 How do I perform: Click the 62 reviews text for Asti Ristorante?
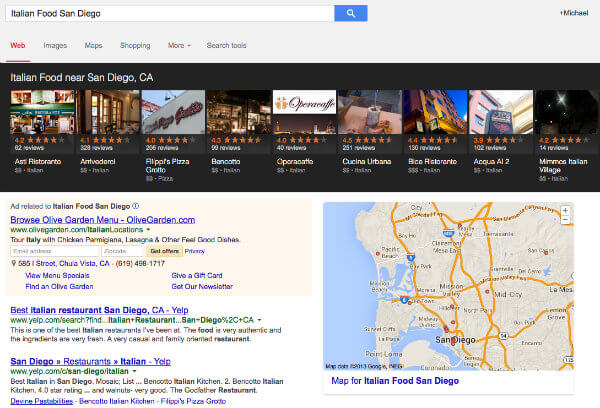[29, 148]
